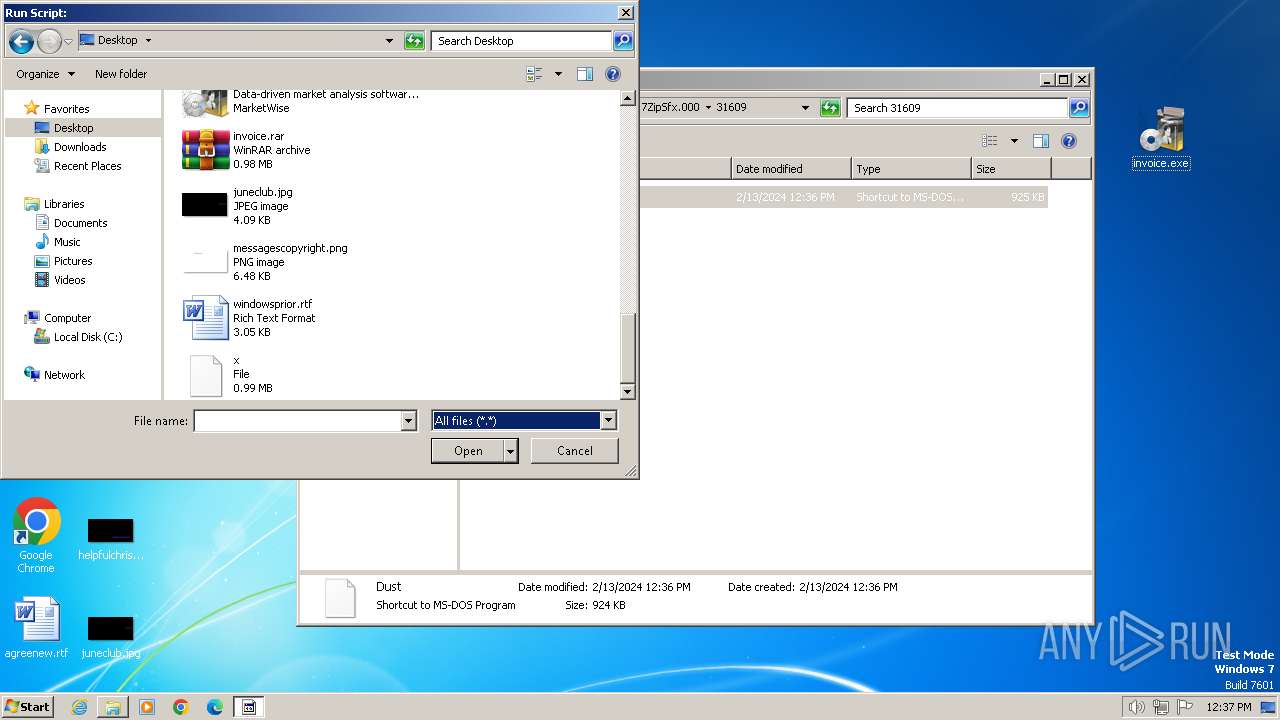Open Internet Explorer from the taskbar

[79, 707]
